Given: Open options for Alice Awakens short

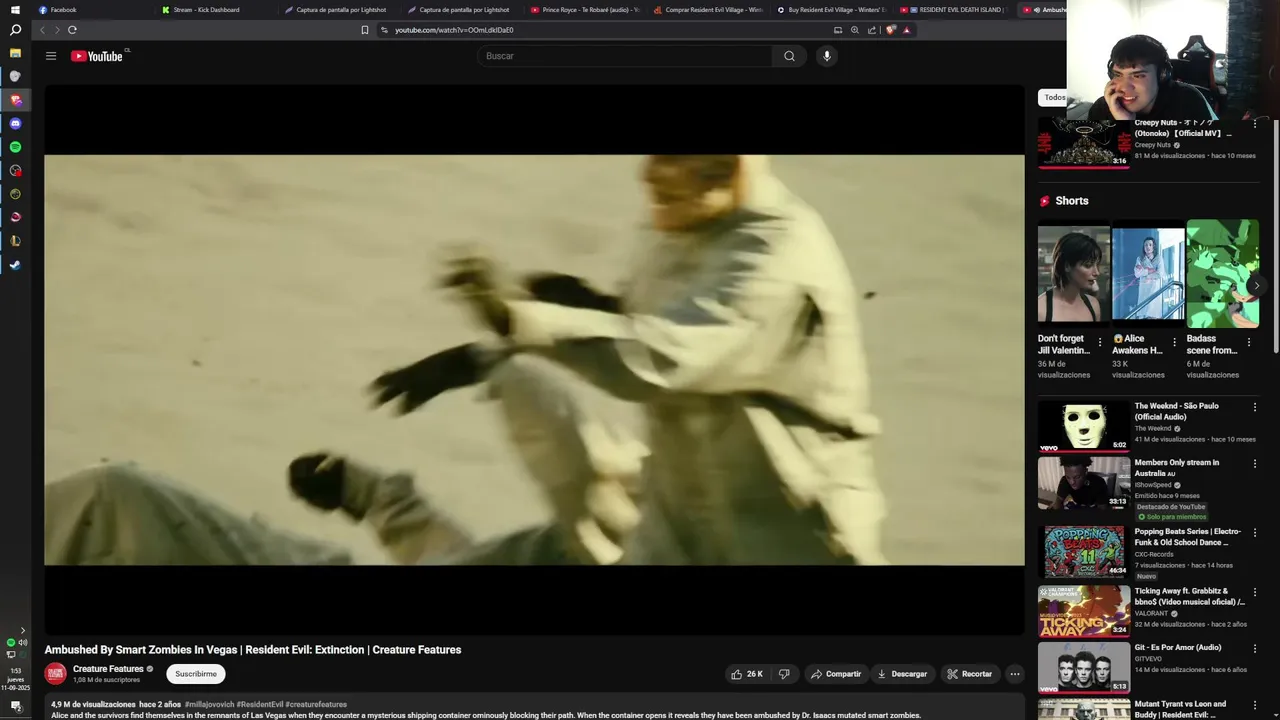Looking at the screenshot, I should (1174, 342).
